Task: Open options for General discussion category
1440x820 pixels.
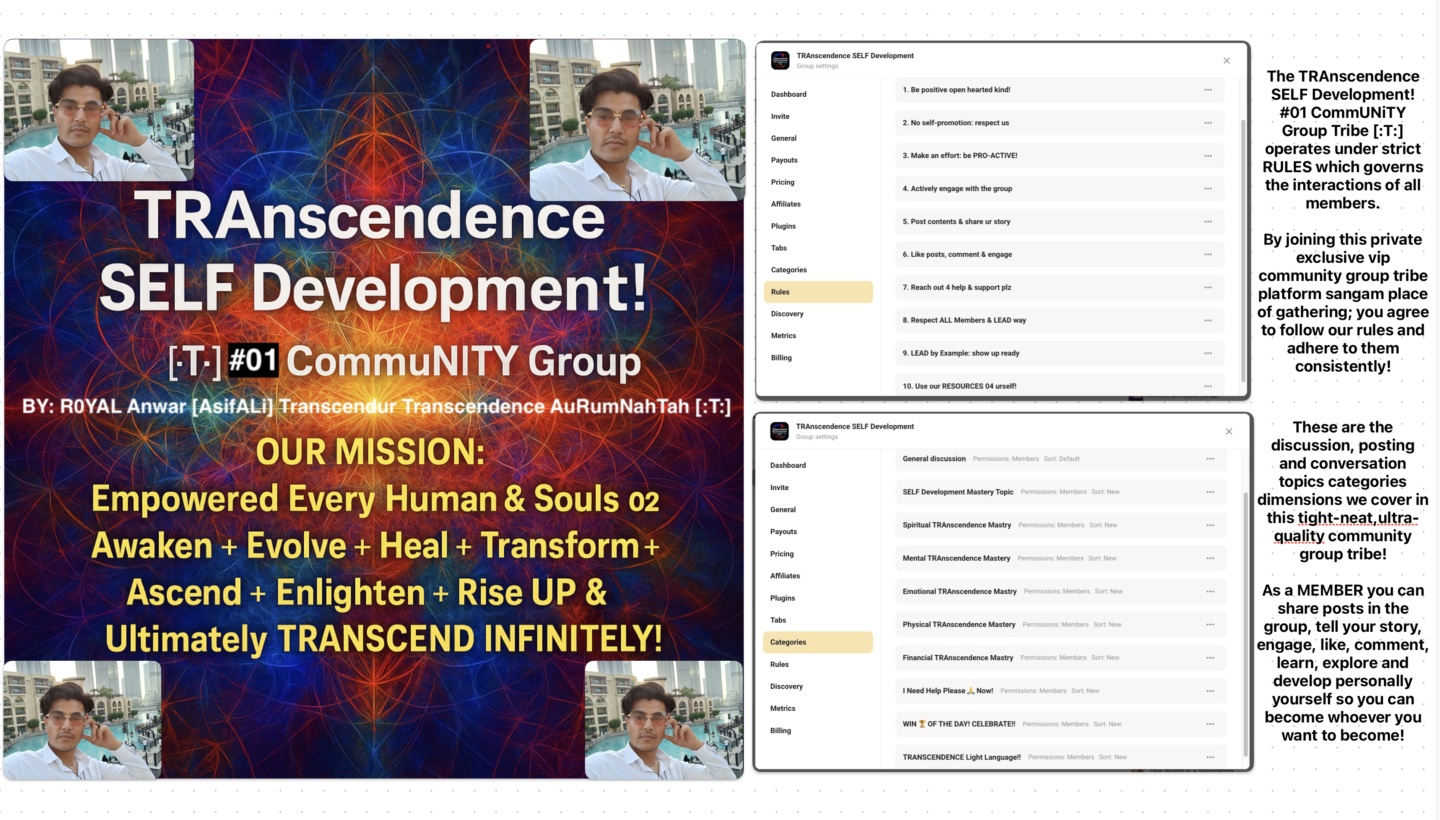Action: [1210, 459]
